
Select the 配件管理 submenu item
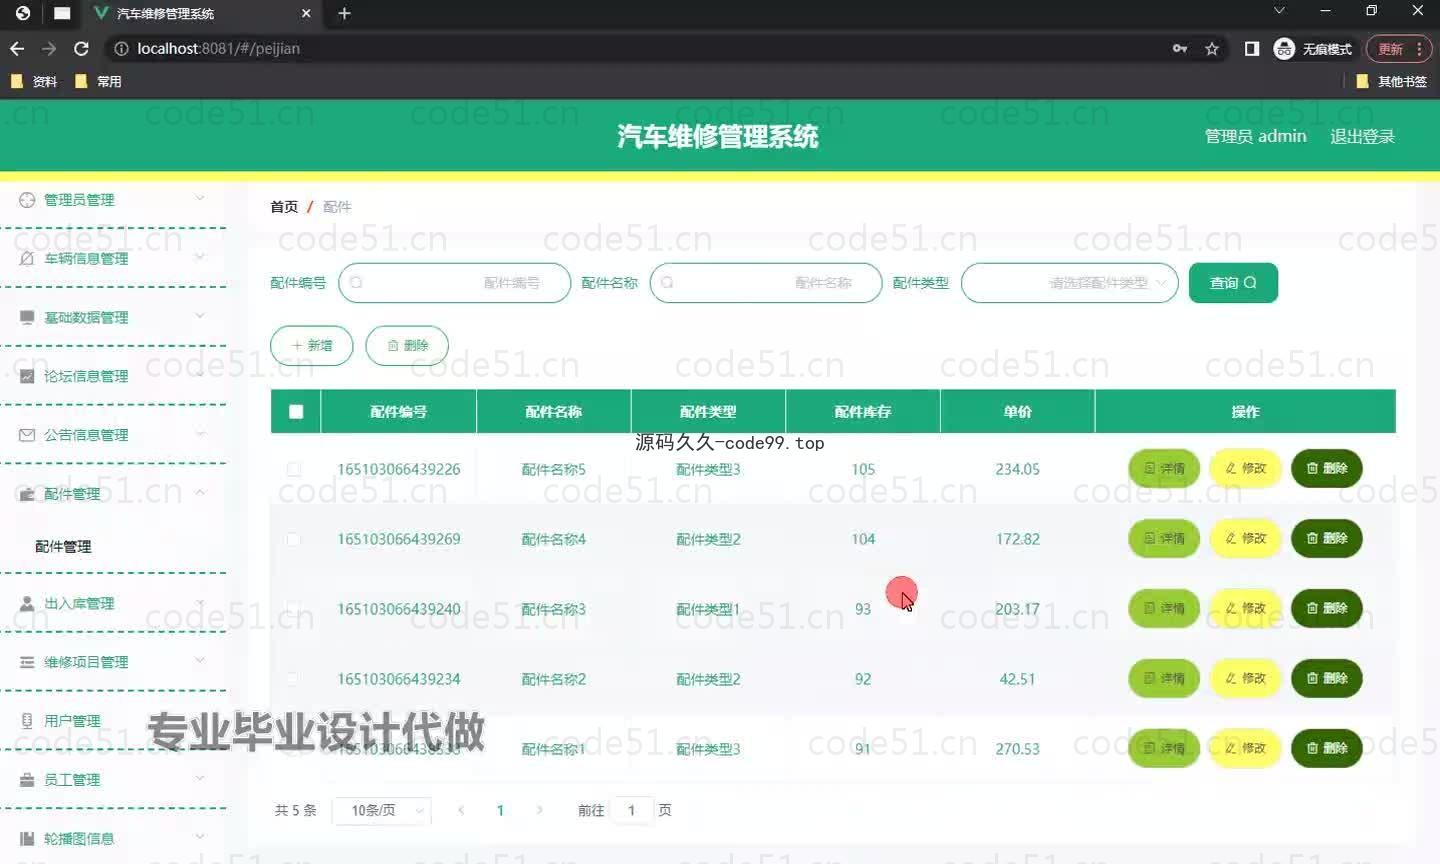(63, 546)
